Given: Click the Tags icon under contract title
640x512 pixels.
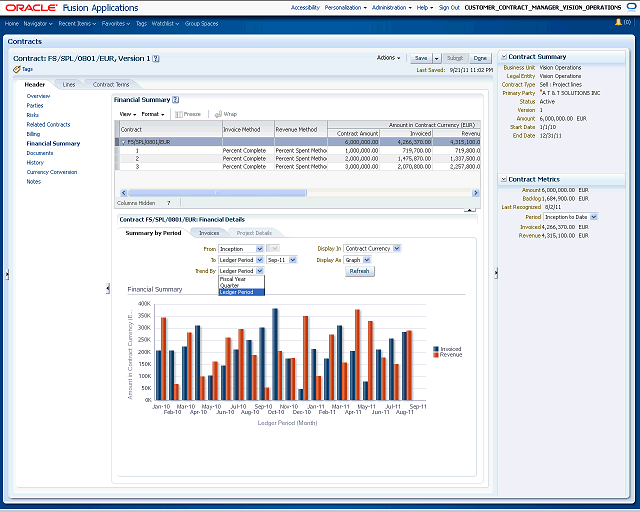Looking at the screenshot, I should point(17,69).
